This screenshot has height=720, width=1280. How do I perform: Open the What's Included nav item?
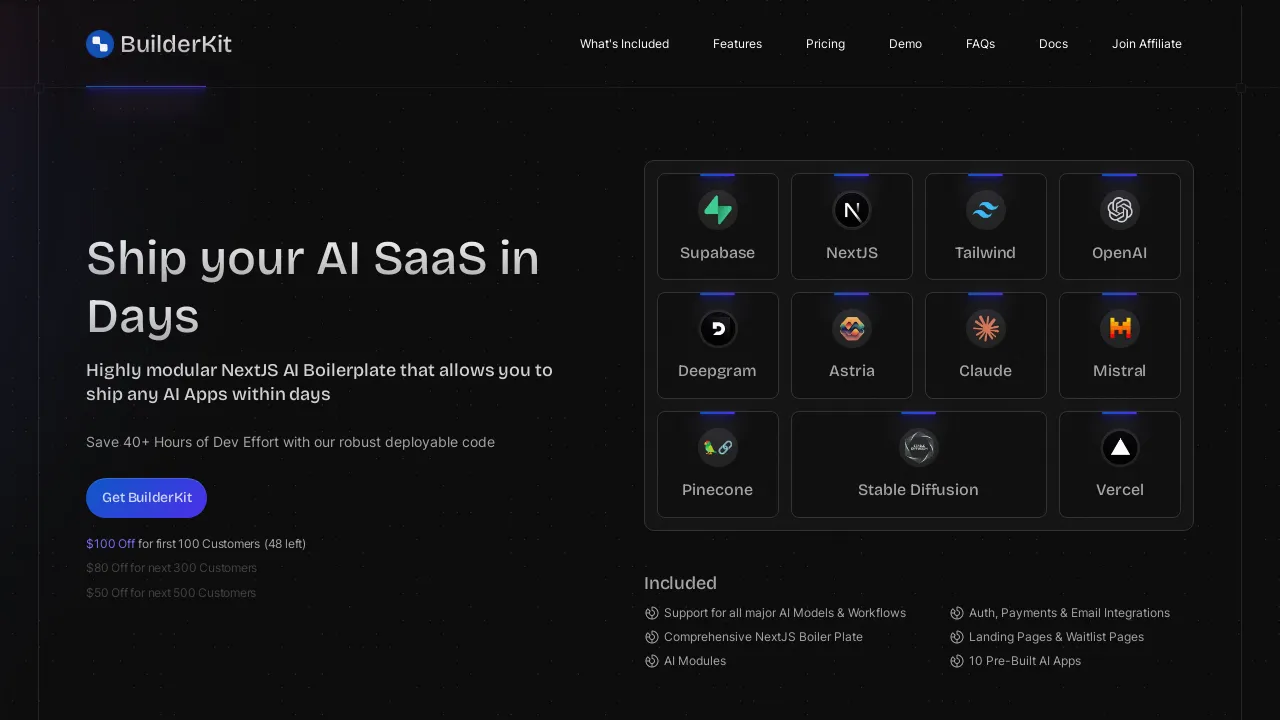(x=624, y=44)
